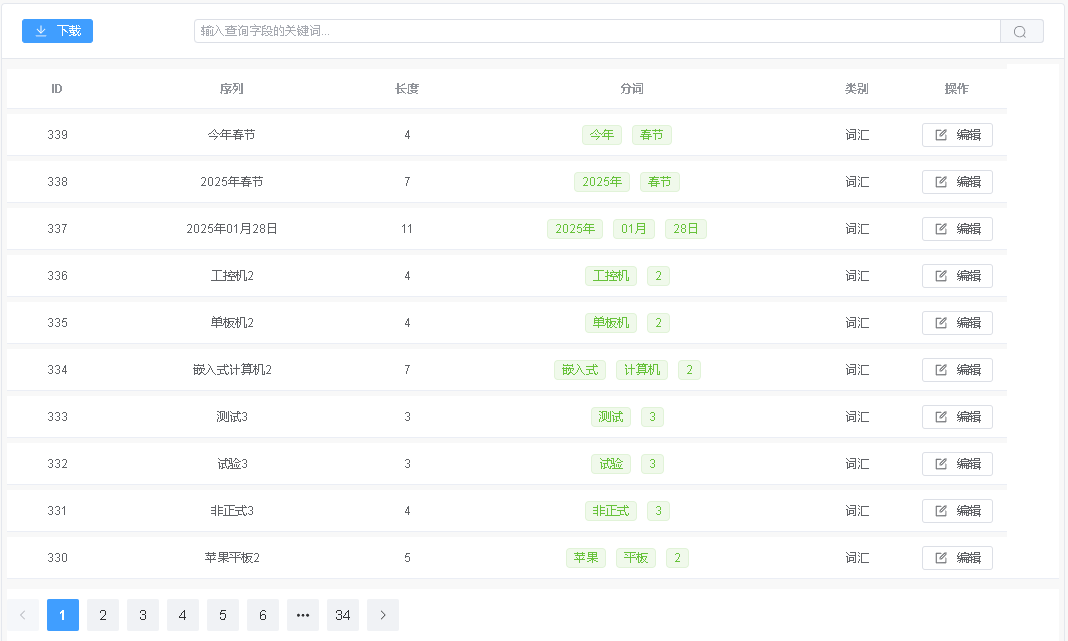Viewport: 1068px width, 641px height.
Task: Jump to page 34
Action: pos(343,615)
